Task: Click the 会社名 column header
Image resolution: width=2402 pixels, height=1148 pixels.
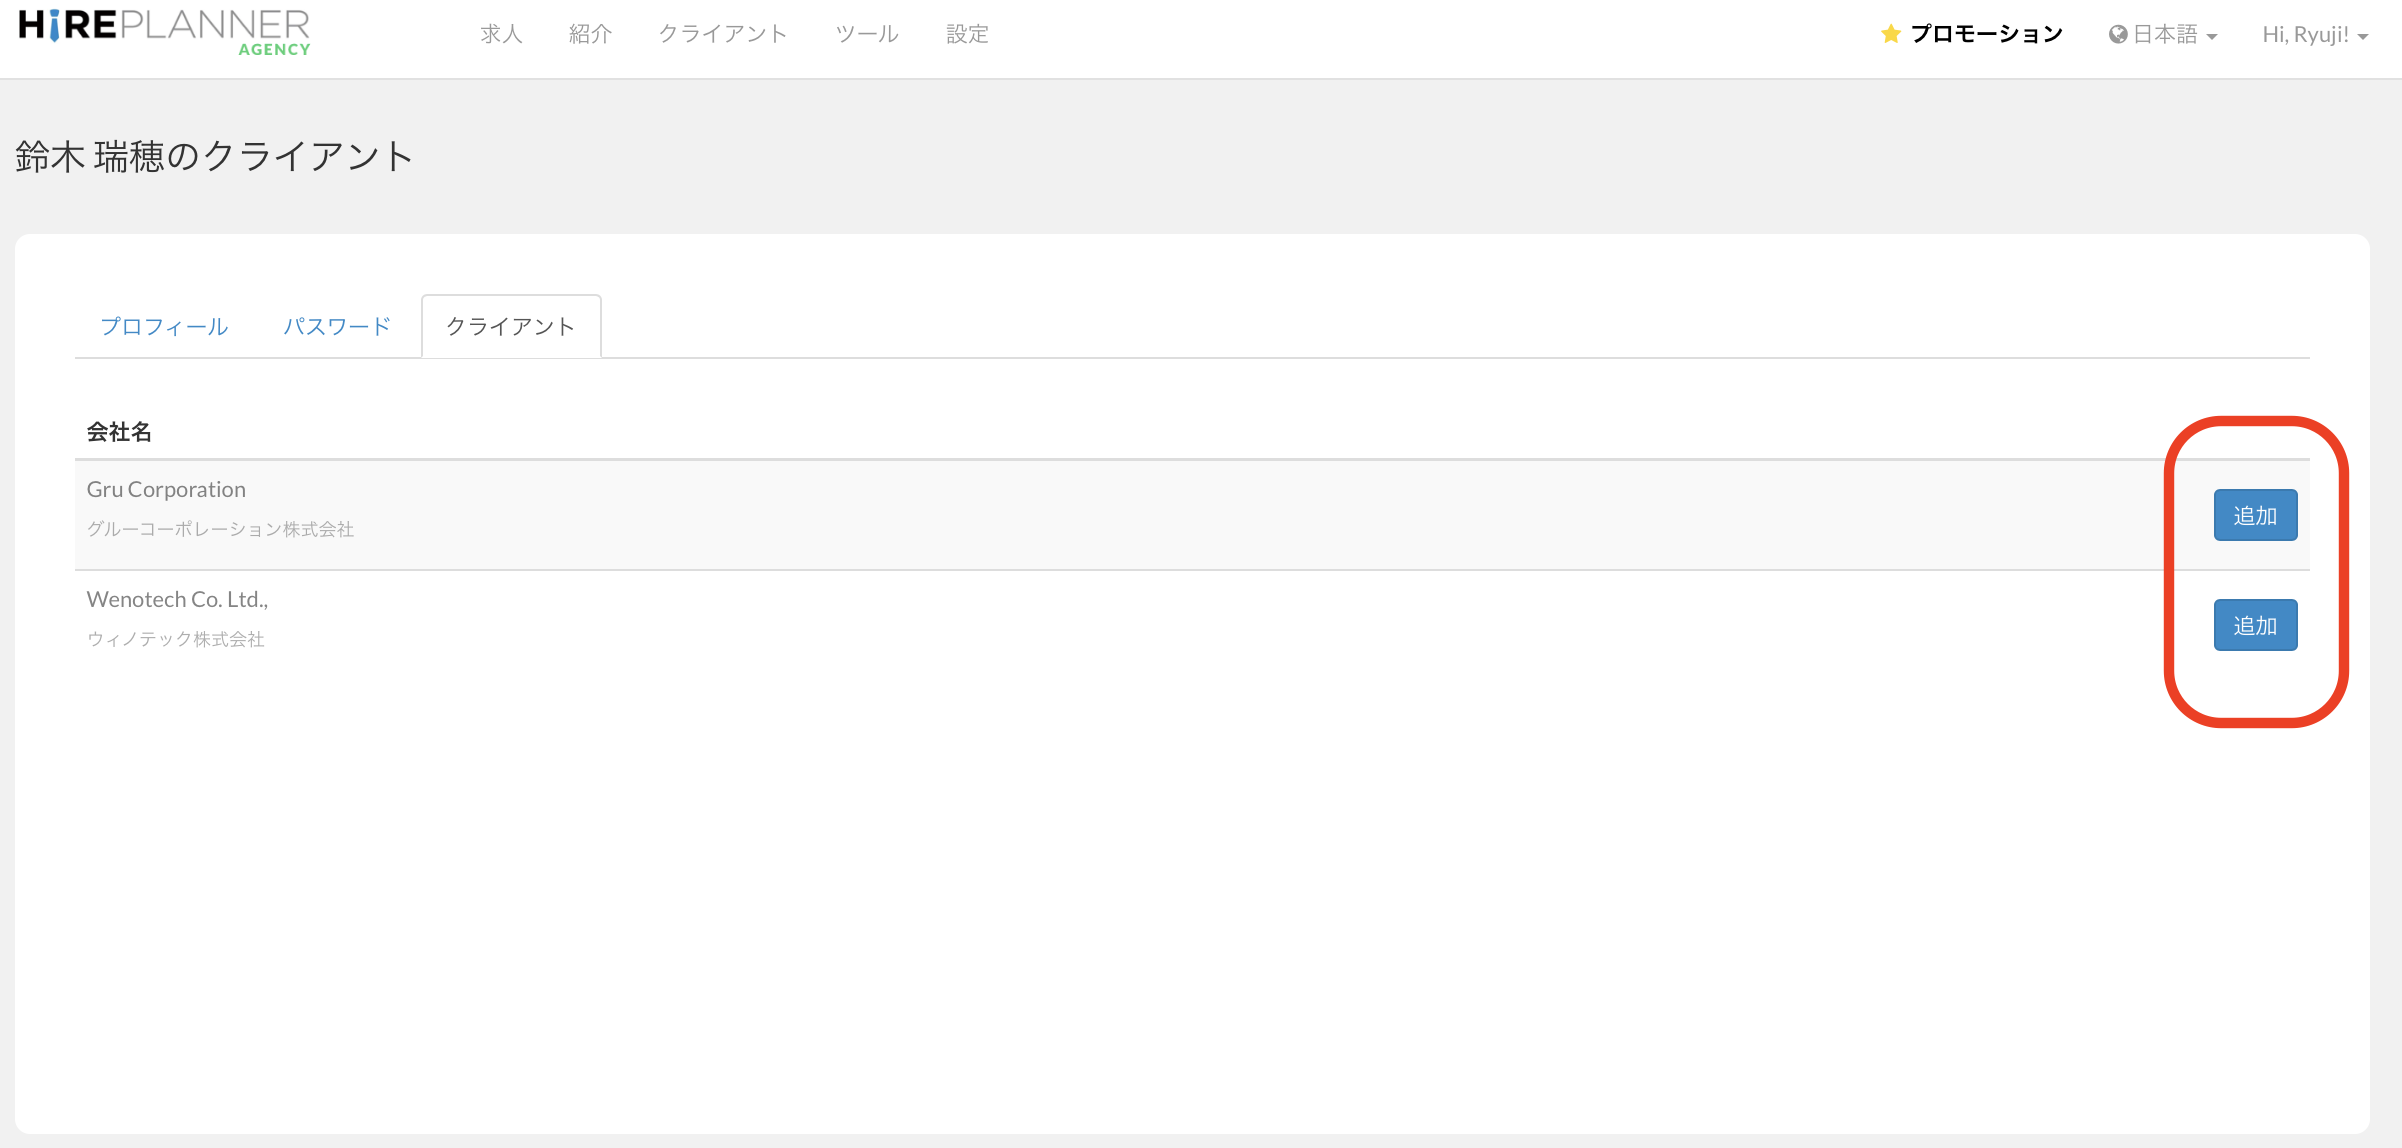Action: pos(120,431)
